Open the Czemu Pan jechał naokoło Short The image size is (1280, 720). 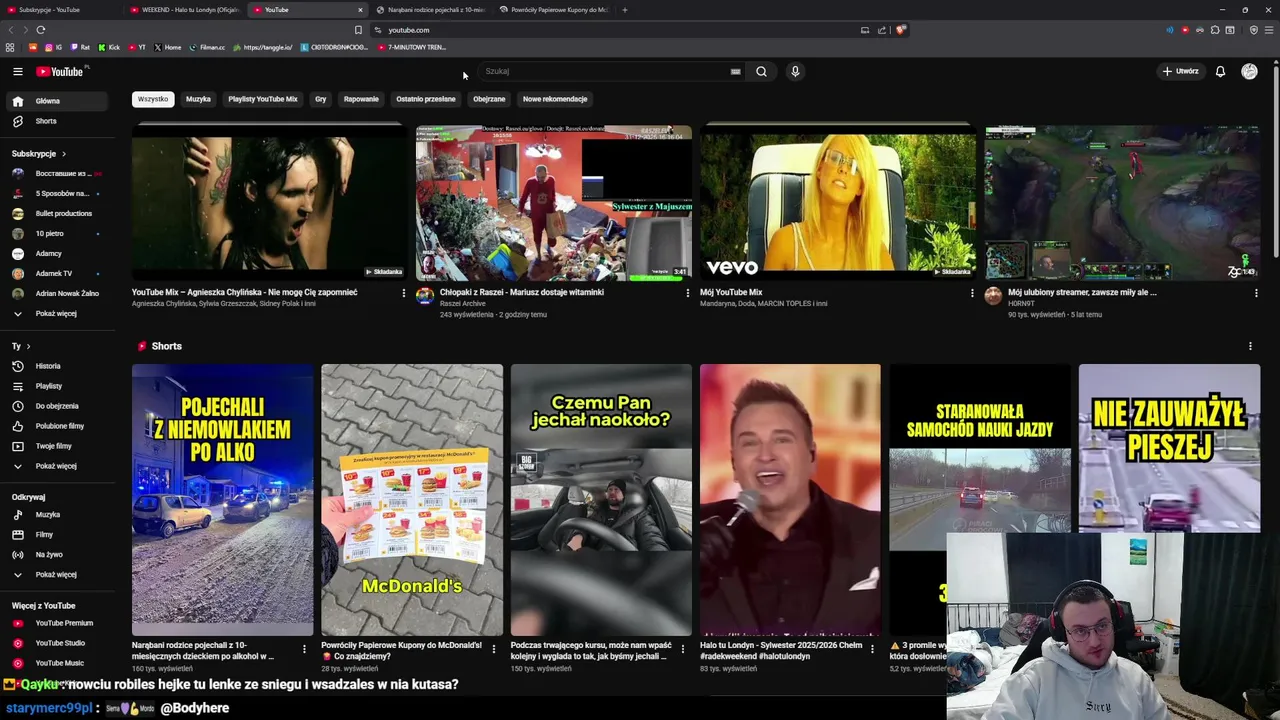pos(601,500)
